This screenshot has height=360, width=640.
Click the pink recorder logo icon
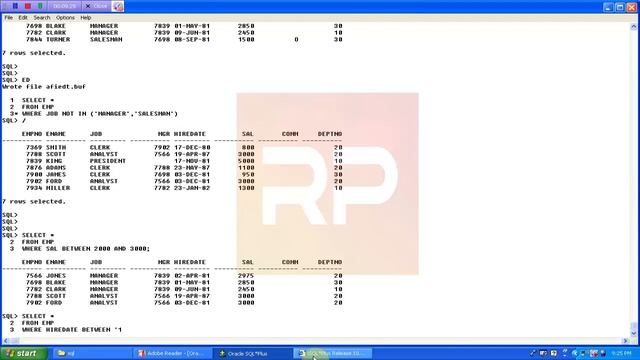pyautogui.click(x=118, y=6)
